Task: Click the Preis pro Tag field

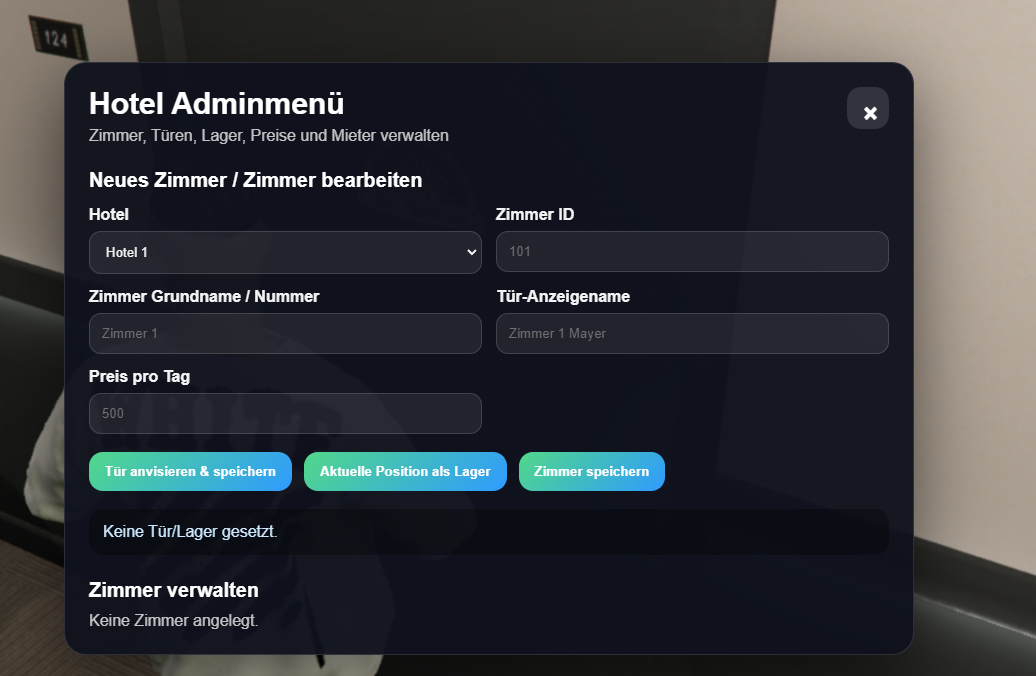Action: (285, 414)
